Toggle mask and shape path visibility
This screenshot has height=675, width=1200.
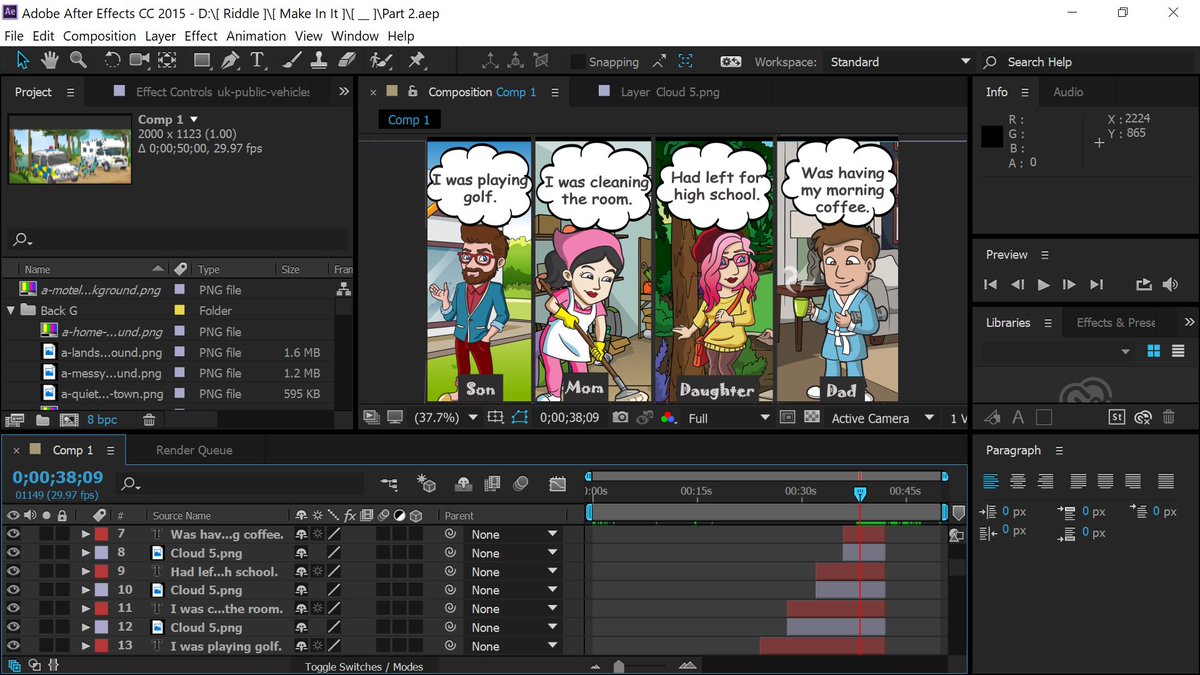coord(519,418)
